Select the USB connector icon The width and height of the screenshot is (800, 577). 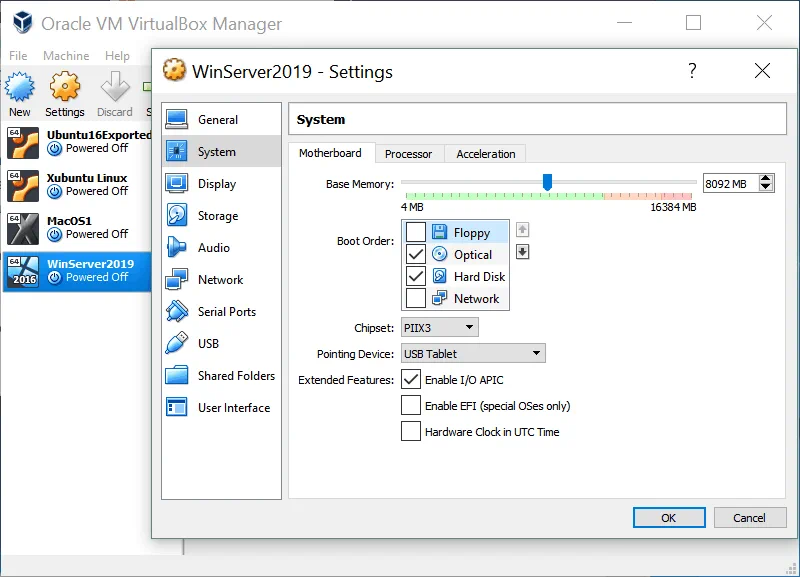point(177,343)
